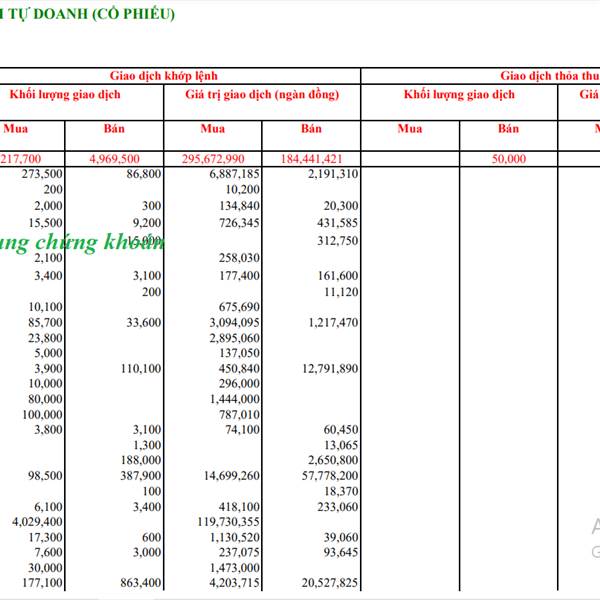Select the cell 137,050
Image resolution: width=600 pixels, height=600 pixels.
pos(240,353)
